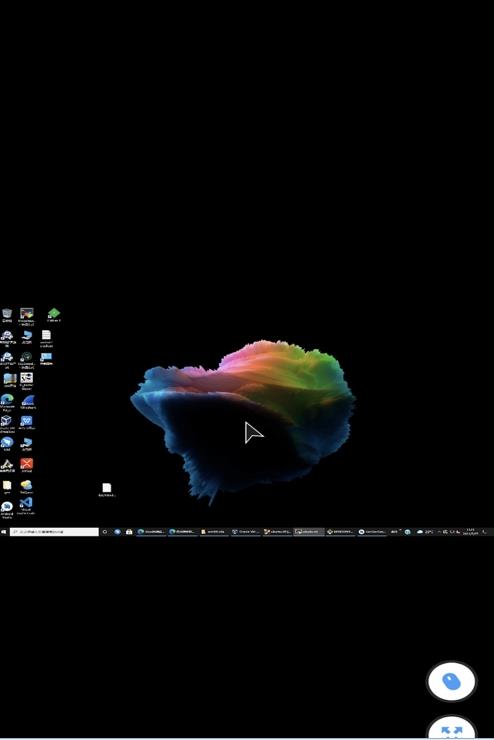Select the green diamond desktop shortcut

pos(54,315)
